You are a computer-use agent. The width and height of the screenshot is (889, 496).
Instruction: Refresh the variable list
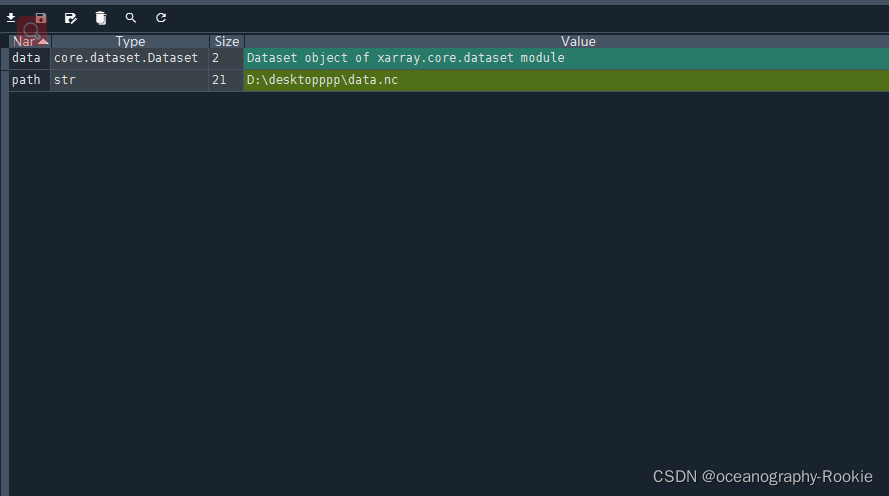tap(161, 18)
